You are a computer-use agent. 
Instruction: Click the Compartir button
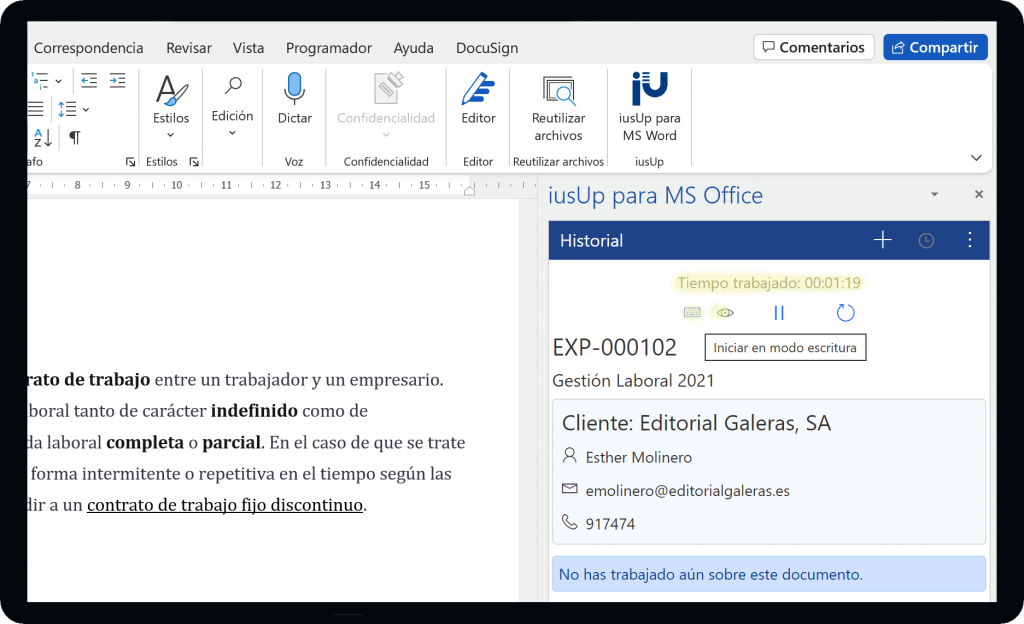click(x=935, y=47)
